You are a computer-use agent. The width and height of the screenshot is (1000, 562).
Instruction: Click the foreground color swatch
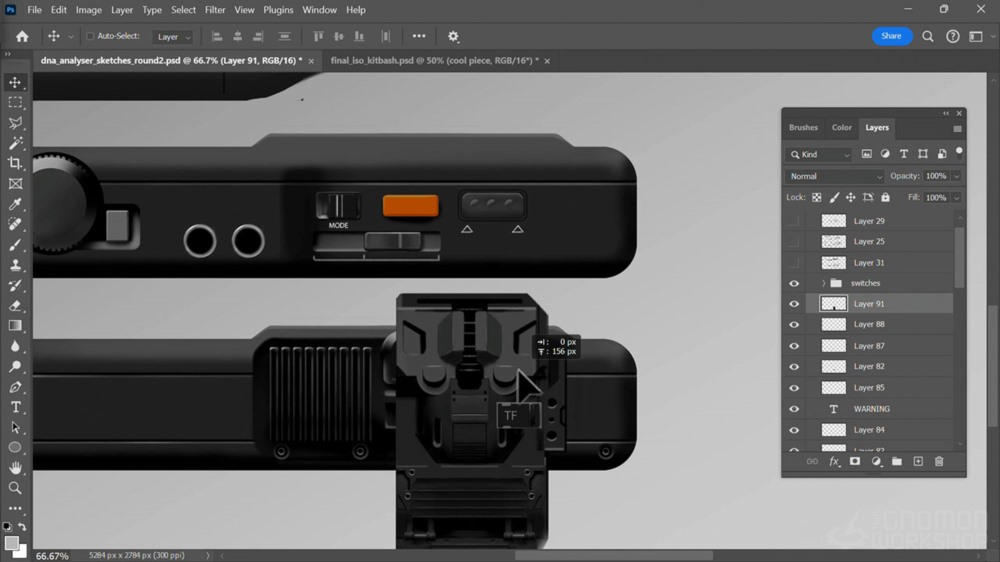[11, 543]
